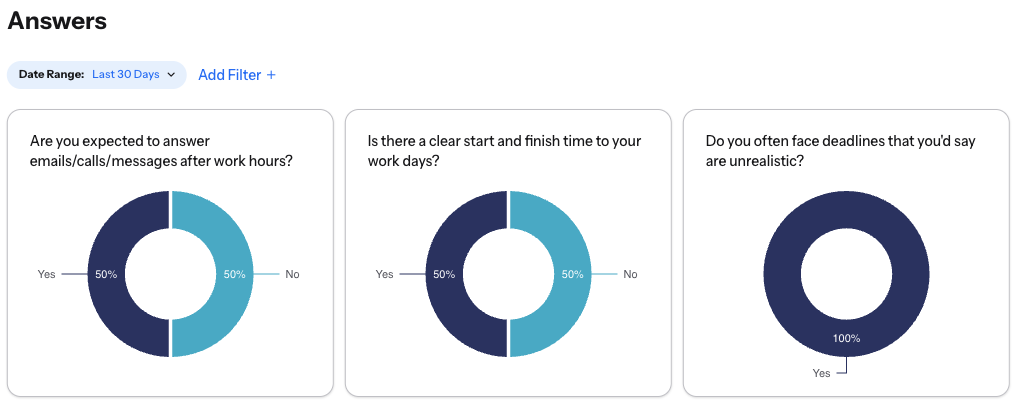Click the Yes label of the after-hours chart

click(x=46, y=274)
